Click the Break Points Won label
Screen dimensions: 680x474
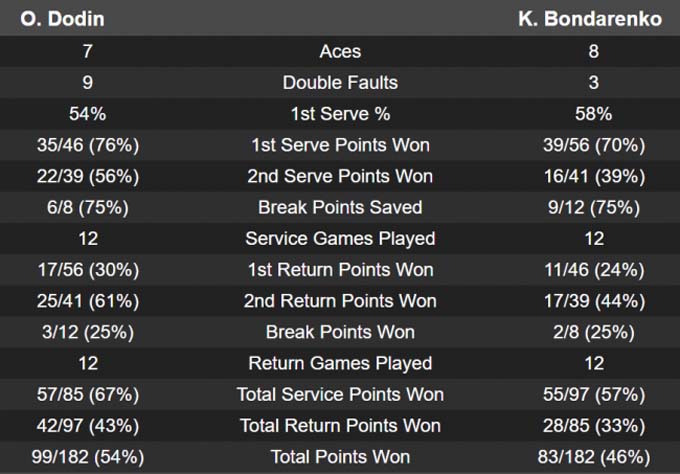[340, 332]
